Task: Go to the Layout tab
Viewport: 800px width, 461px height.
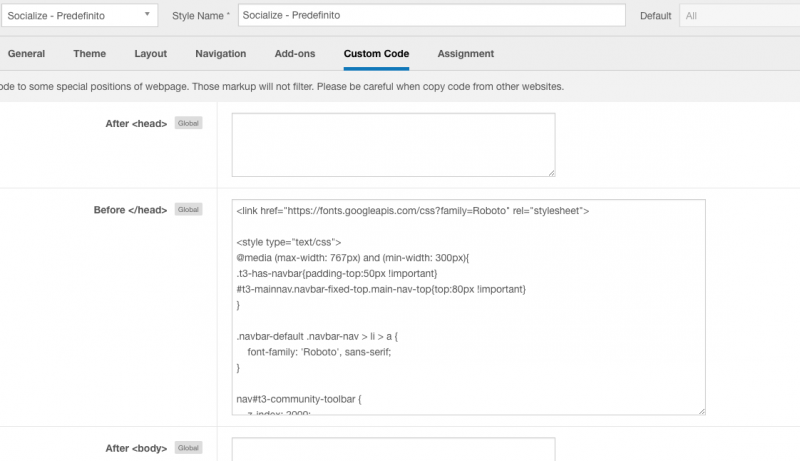Action: point(150,54)
